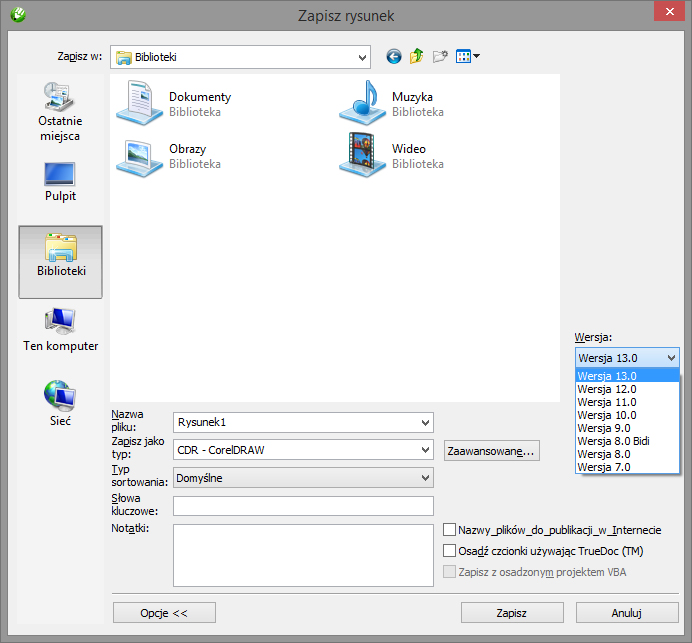Create a new folder icon
The image size is (692, 643).
pos(439,57)
